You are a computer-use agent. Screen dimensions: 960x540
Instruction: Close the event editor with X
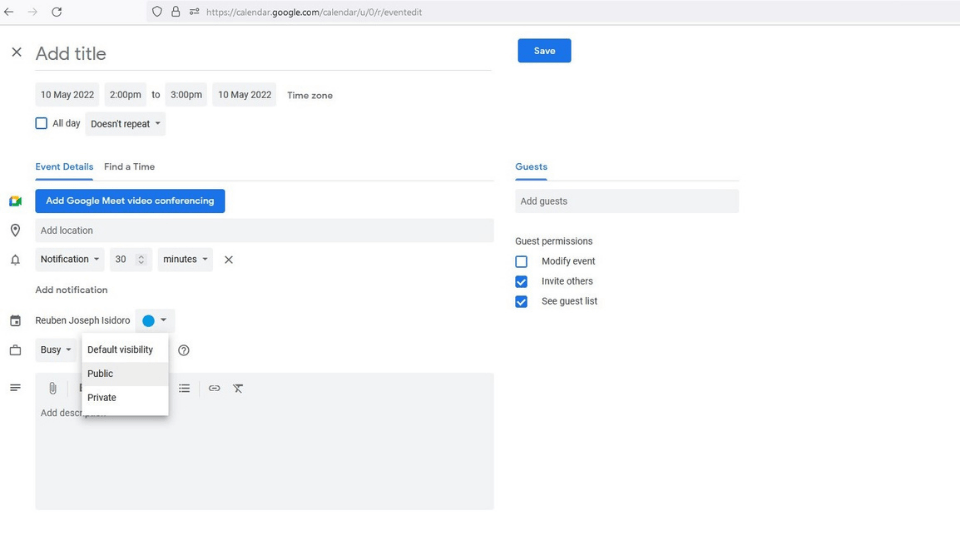(x=17, y=53)
